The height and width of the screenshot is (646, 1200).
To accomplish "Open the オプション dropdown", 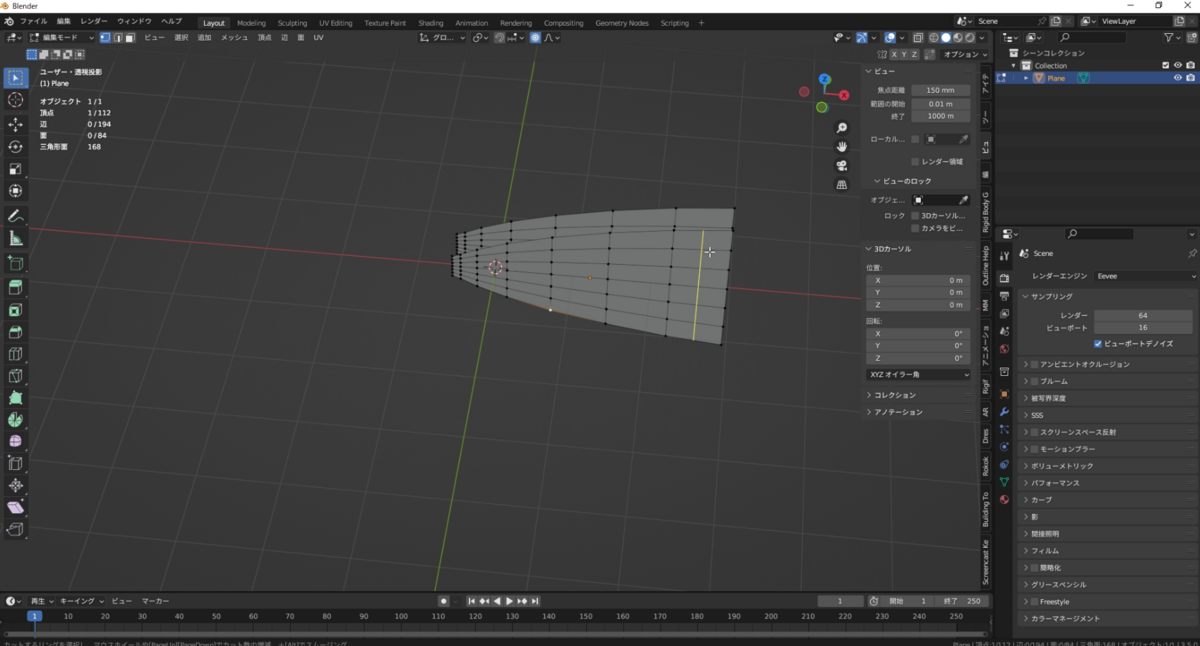I will point(963,55).
